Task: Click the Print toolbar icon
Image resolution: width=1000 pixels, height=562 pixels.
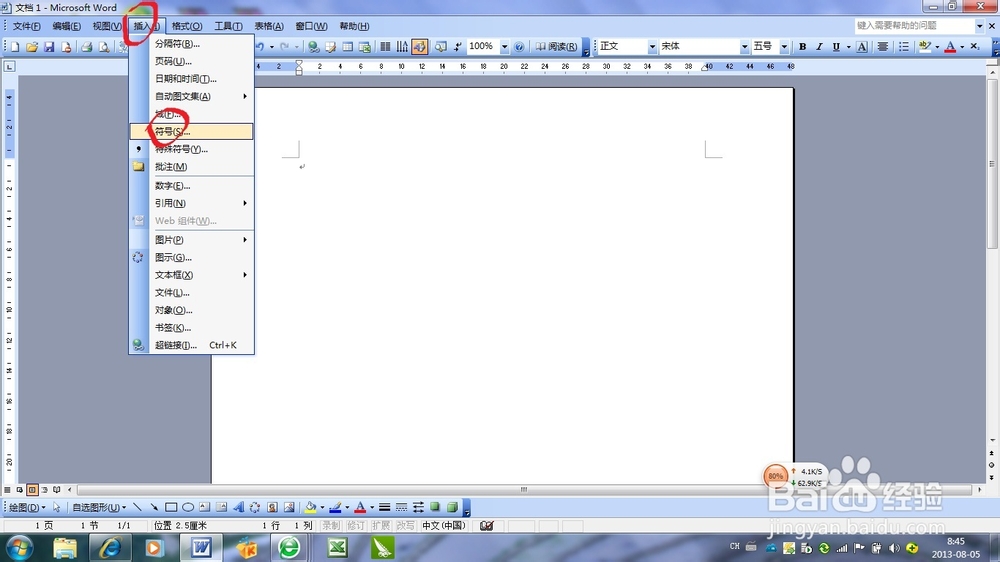Action: point(87,47)
